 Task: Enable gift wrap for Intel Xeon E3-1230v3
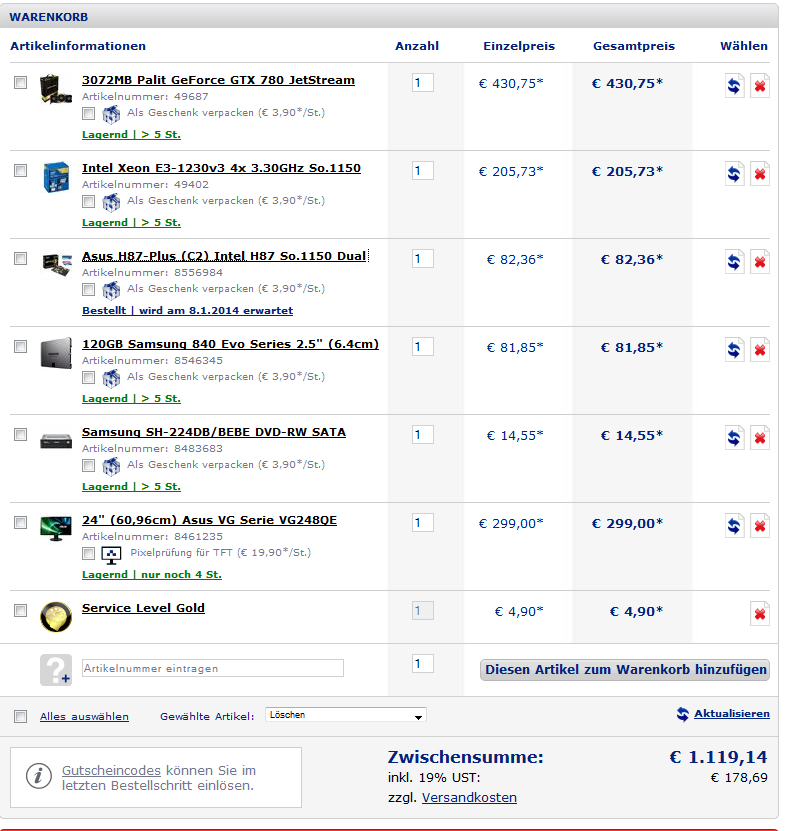pos(88,201)
